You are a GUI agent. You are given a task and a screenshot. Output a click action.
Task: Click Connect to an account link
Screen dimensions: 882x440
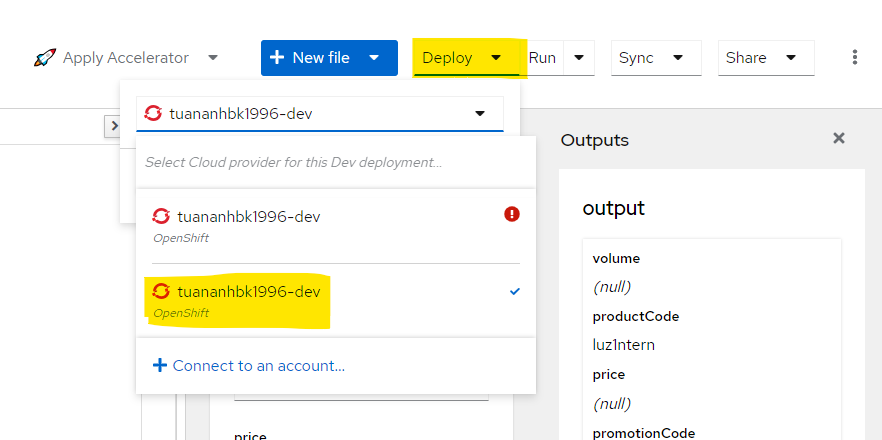259,366
